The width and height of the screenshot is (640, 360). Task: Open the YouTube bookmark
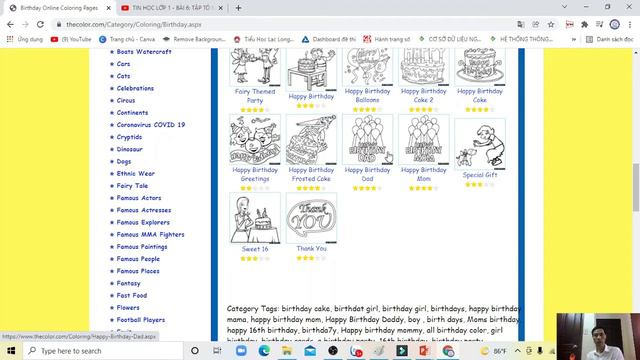click(x=71, y=39)
